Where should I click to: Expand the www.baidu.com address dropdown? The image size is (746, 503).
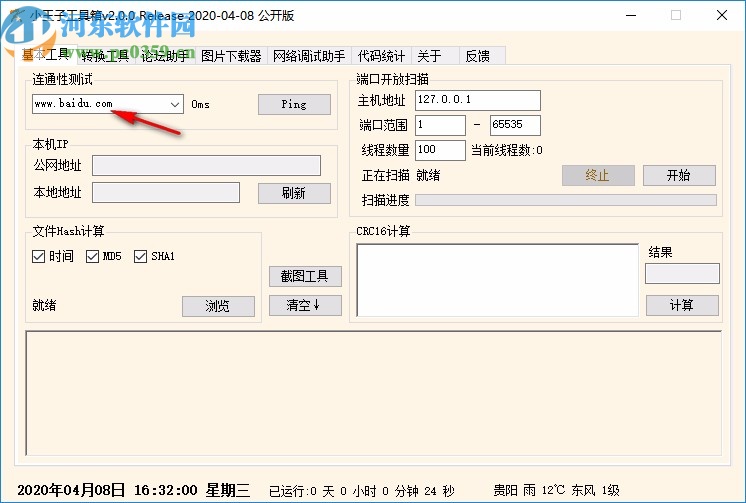coord(175,104)
